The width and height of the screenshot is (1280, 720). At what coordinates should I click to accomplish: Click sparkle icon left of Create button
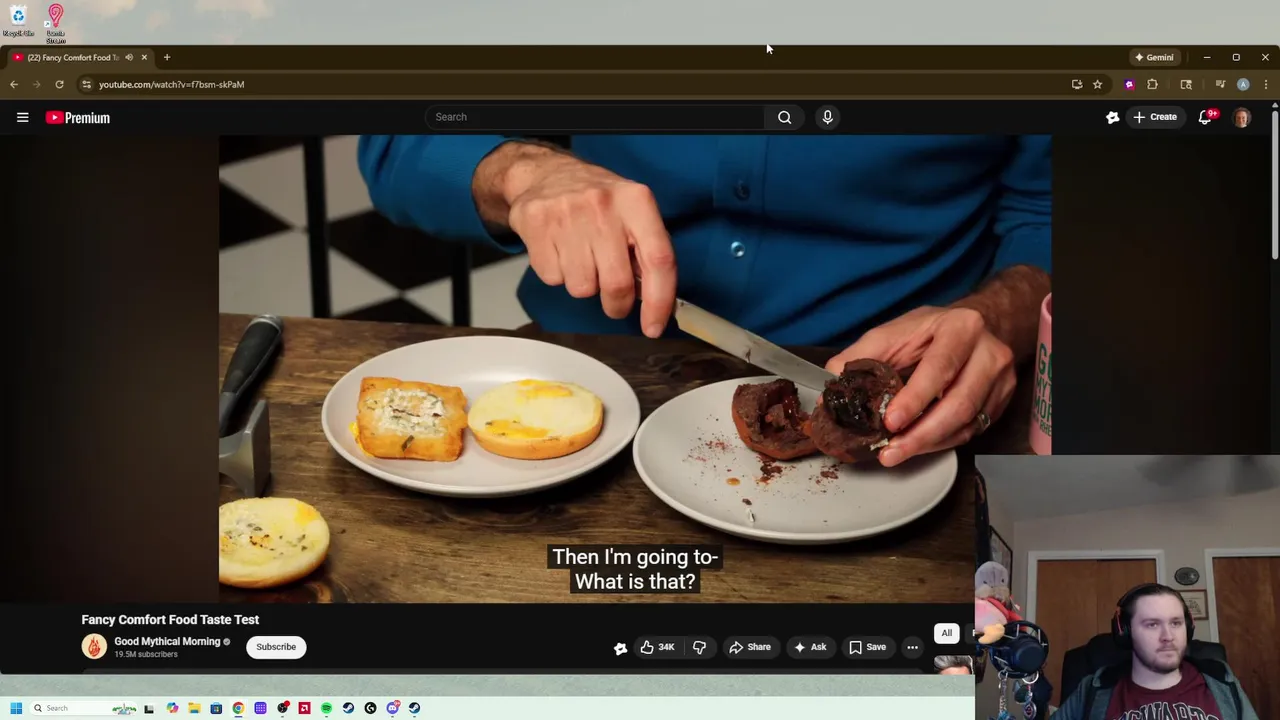tap(1112, 117)
